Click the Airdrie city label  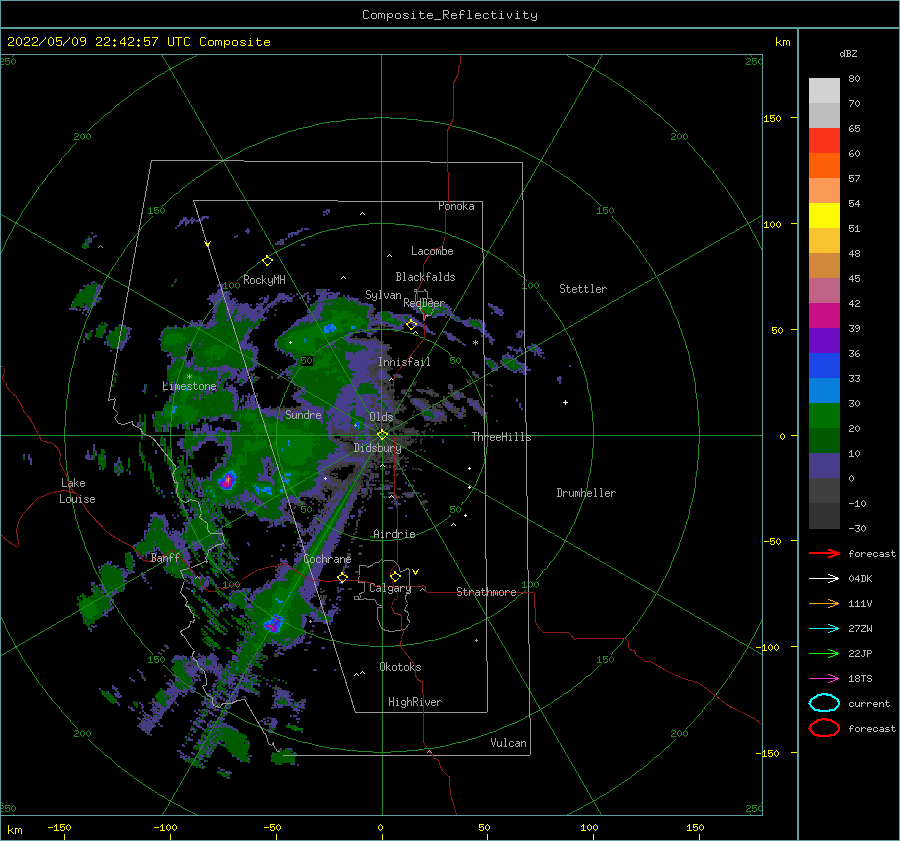pyautogui.click(x=394, y=534)
